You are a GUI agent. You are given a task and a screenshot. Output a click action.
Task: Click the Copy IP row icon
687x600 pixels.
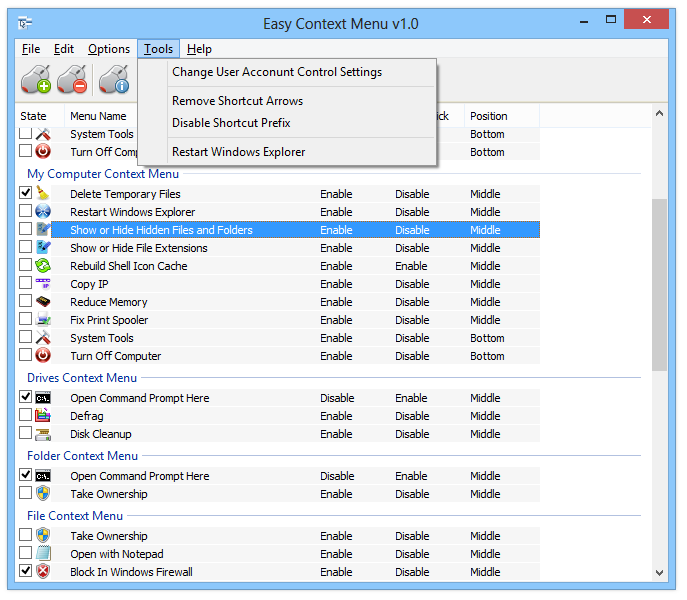point(43,283)
